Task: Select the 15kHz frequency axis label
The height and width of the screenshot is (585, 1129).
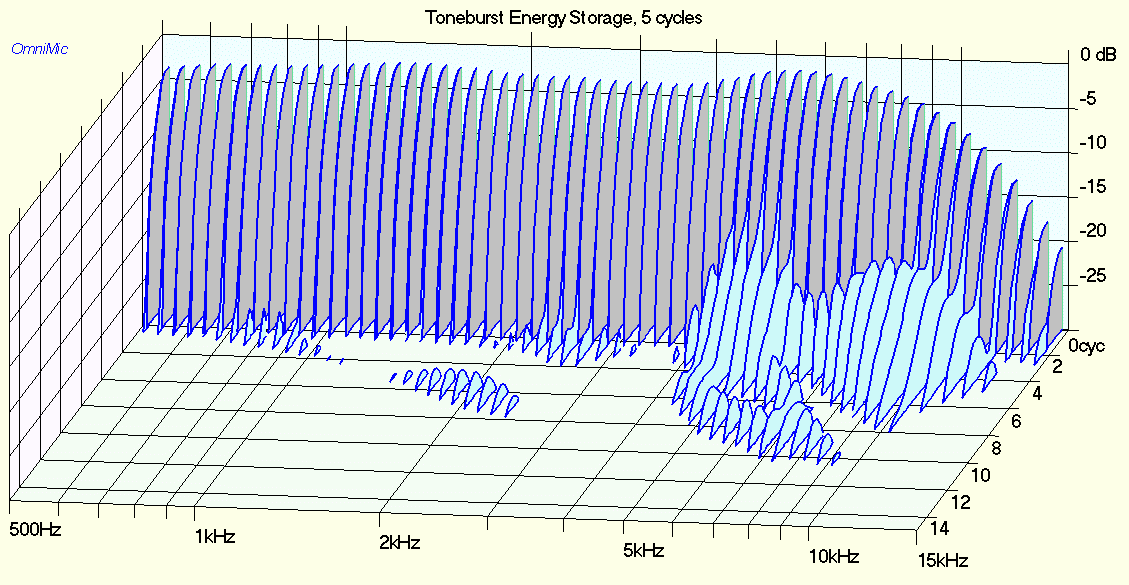Action: [x=942, y=560]
